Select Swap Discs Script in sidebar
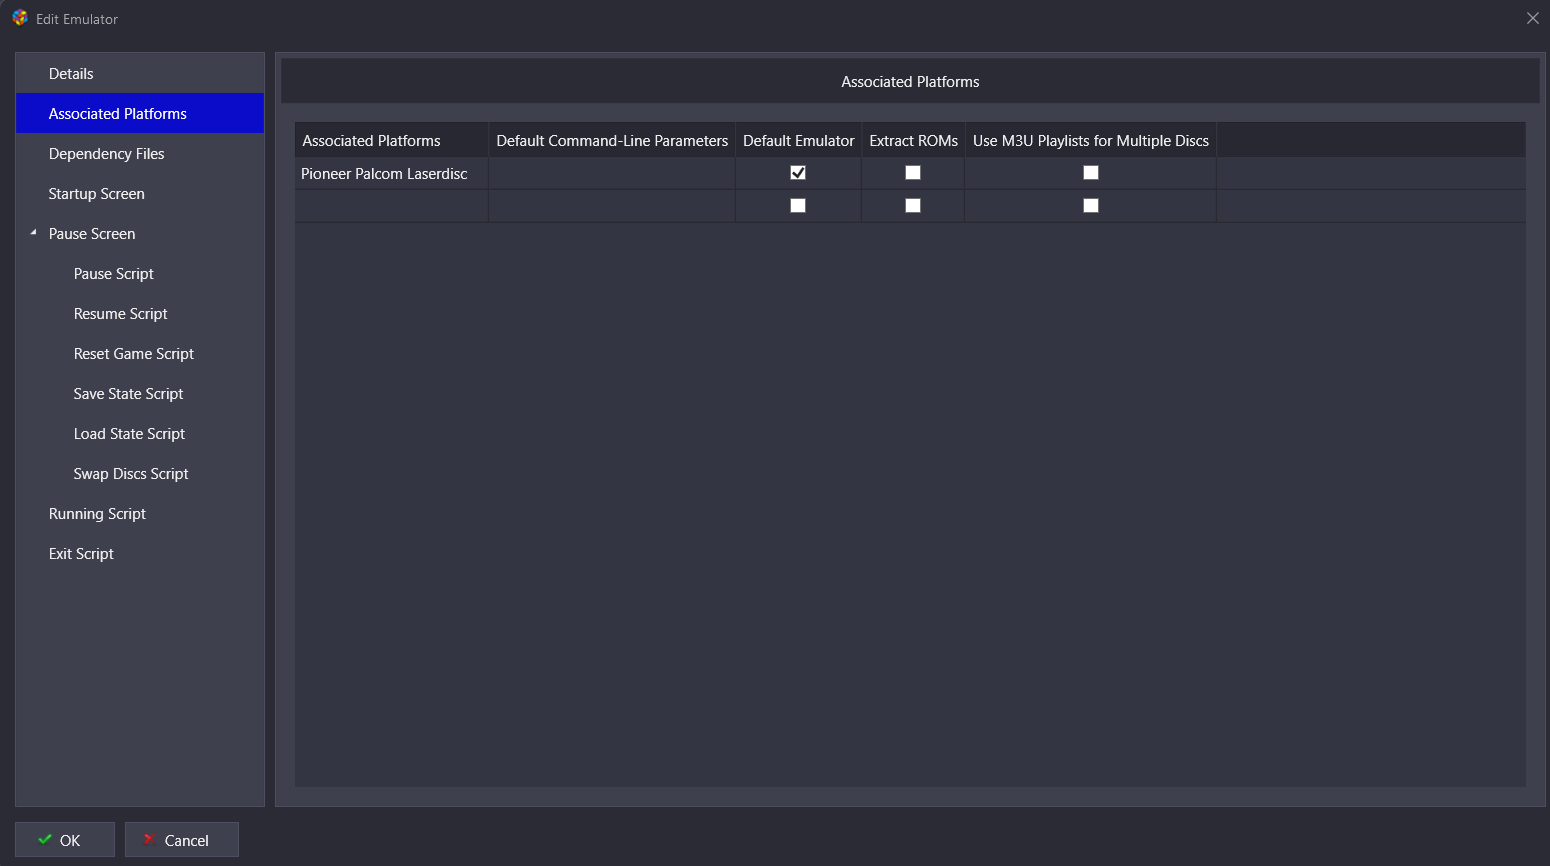This screenshot has height=866, width=1550. click(130, 474)
